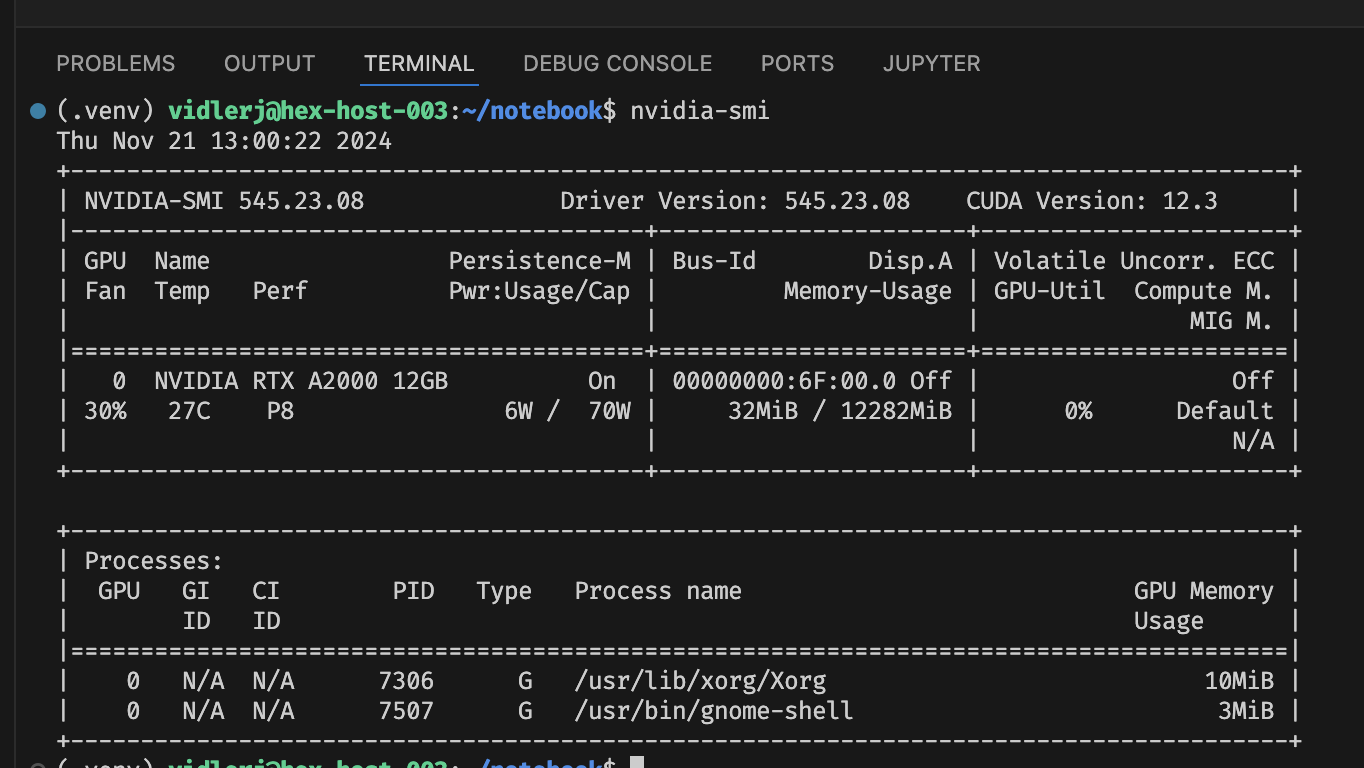This screenshot has width=1364, height=768.
Task: Click the Persistence-M column header
Action: click(540, 261)
